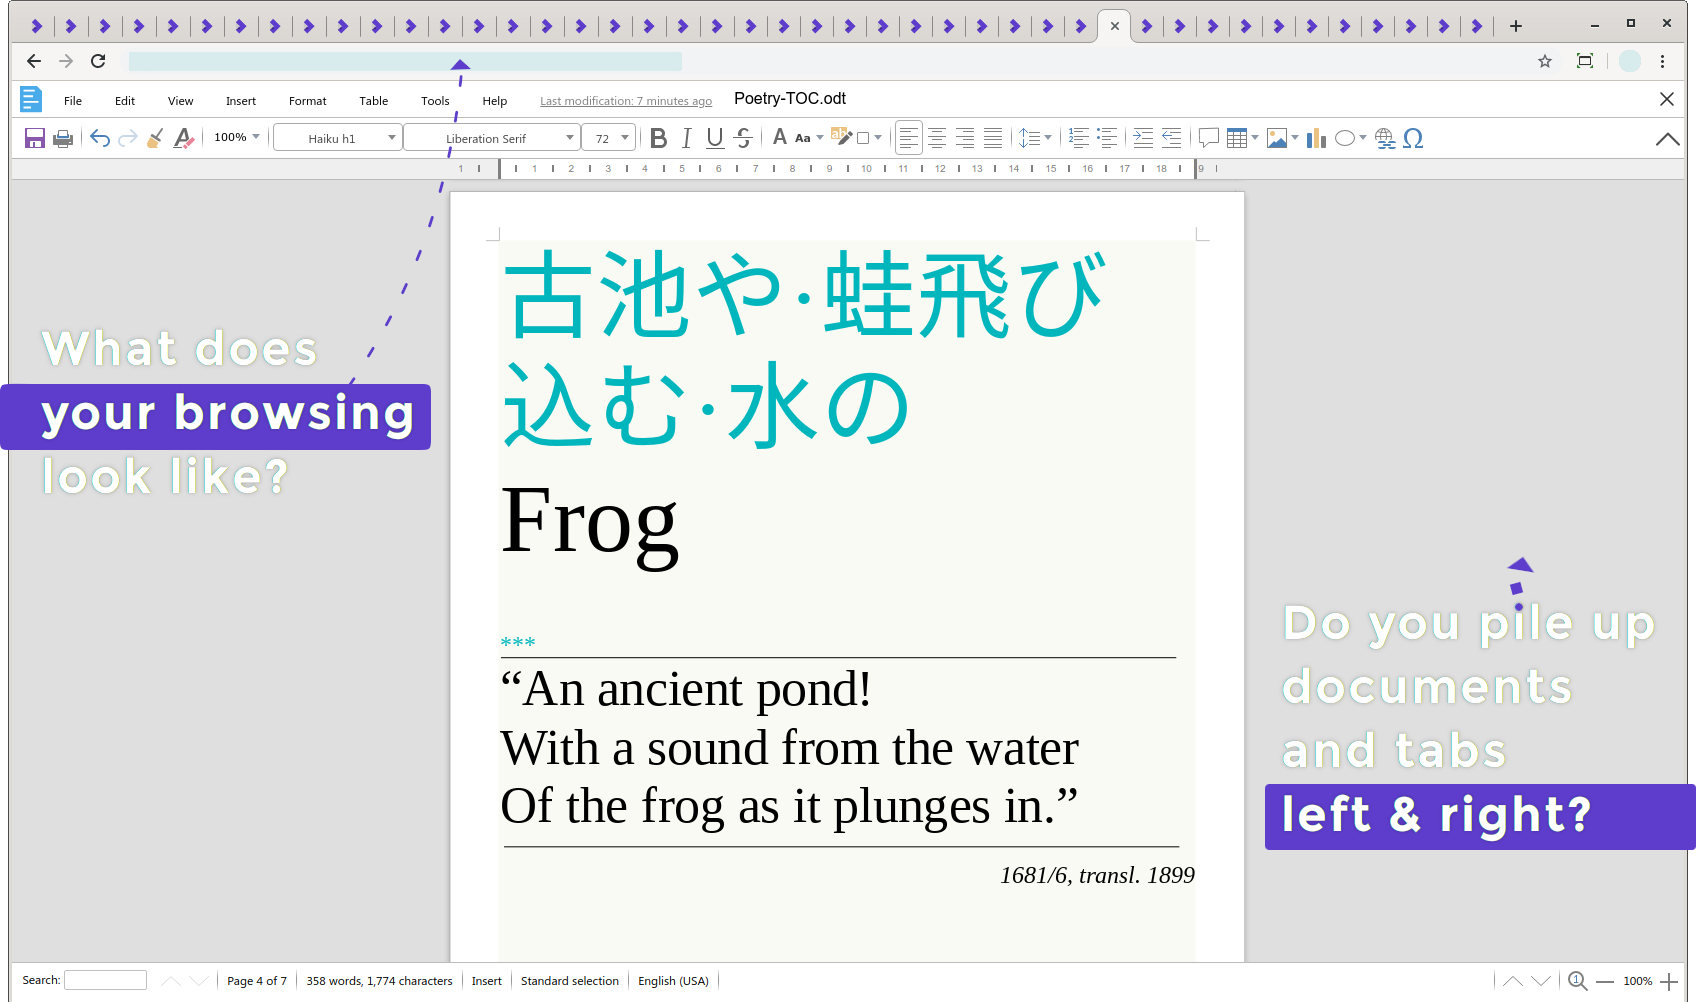Screen dimensions: 1696x1002
Task: Toggle underline formatting
Action: pos(714,138)
